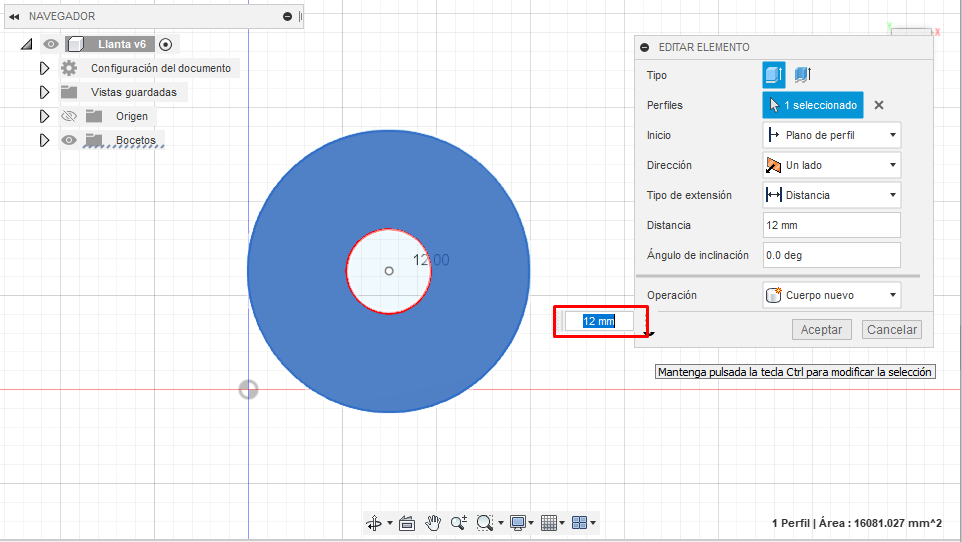Viewport: 962px width, 542px height.
Task: Click the floating 12 mm distance field
Action: (599, 321)
